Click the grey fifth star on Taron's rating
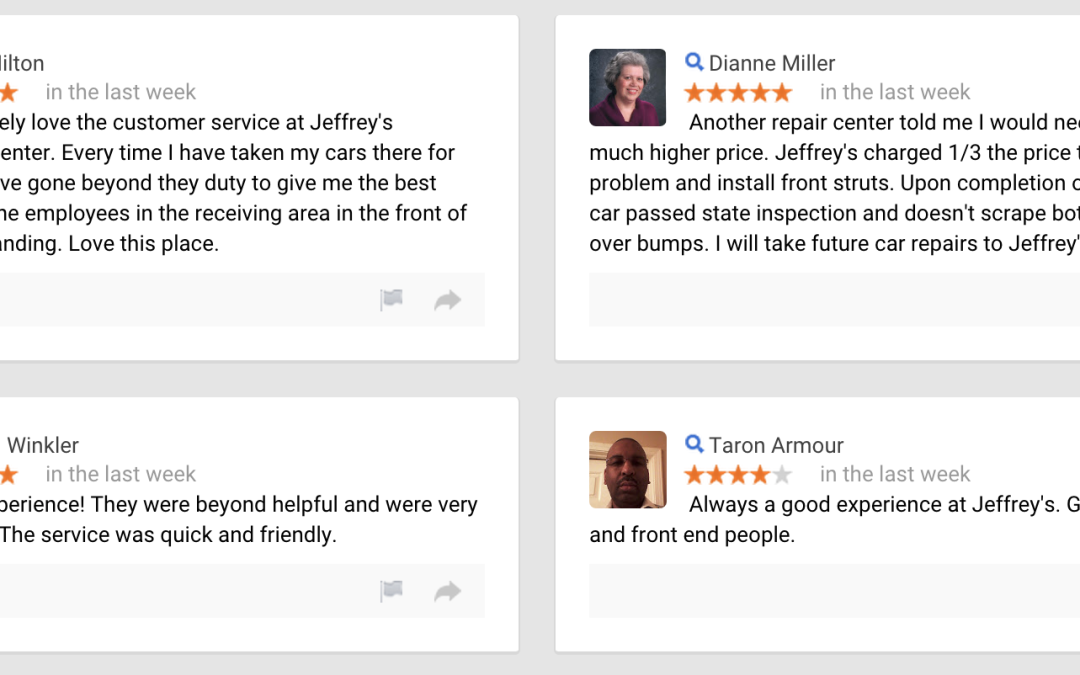Screen dimensions: 1080x675 [782, 475]
